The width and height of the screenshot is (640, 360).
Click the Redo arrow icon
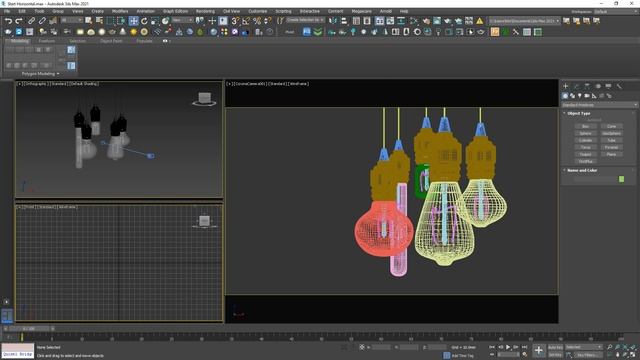pyautogui.click(x=19, y=20)
